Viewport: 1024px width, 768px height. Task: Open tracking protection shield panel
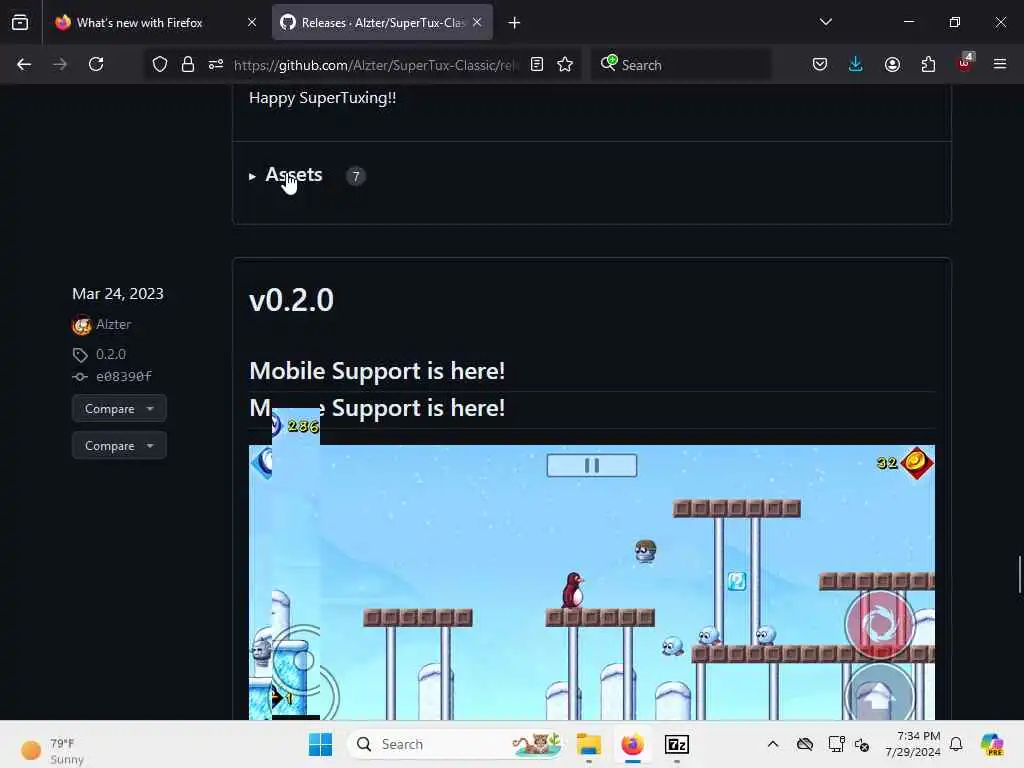click(160, 65)
